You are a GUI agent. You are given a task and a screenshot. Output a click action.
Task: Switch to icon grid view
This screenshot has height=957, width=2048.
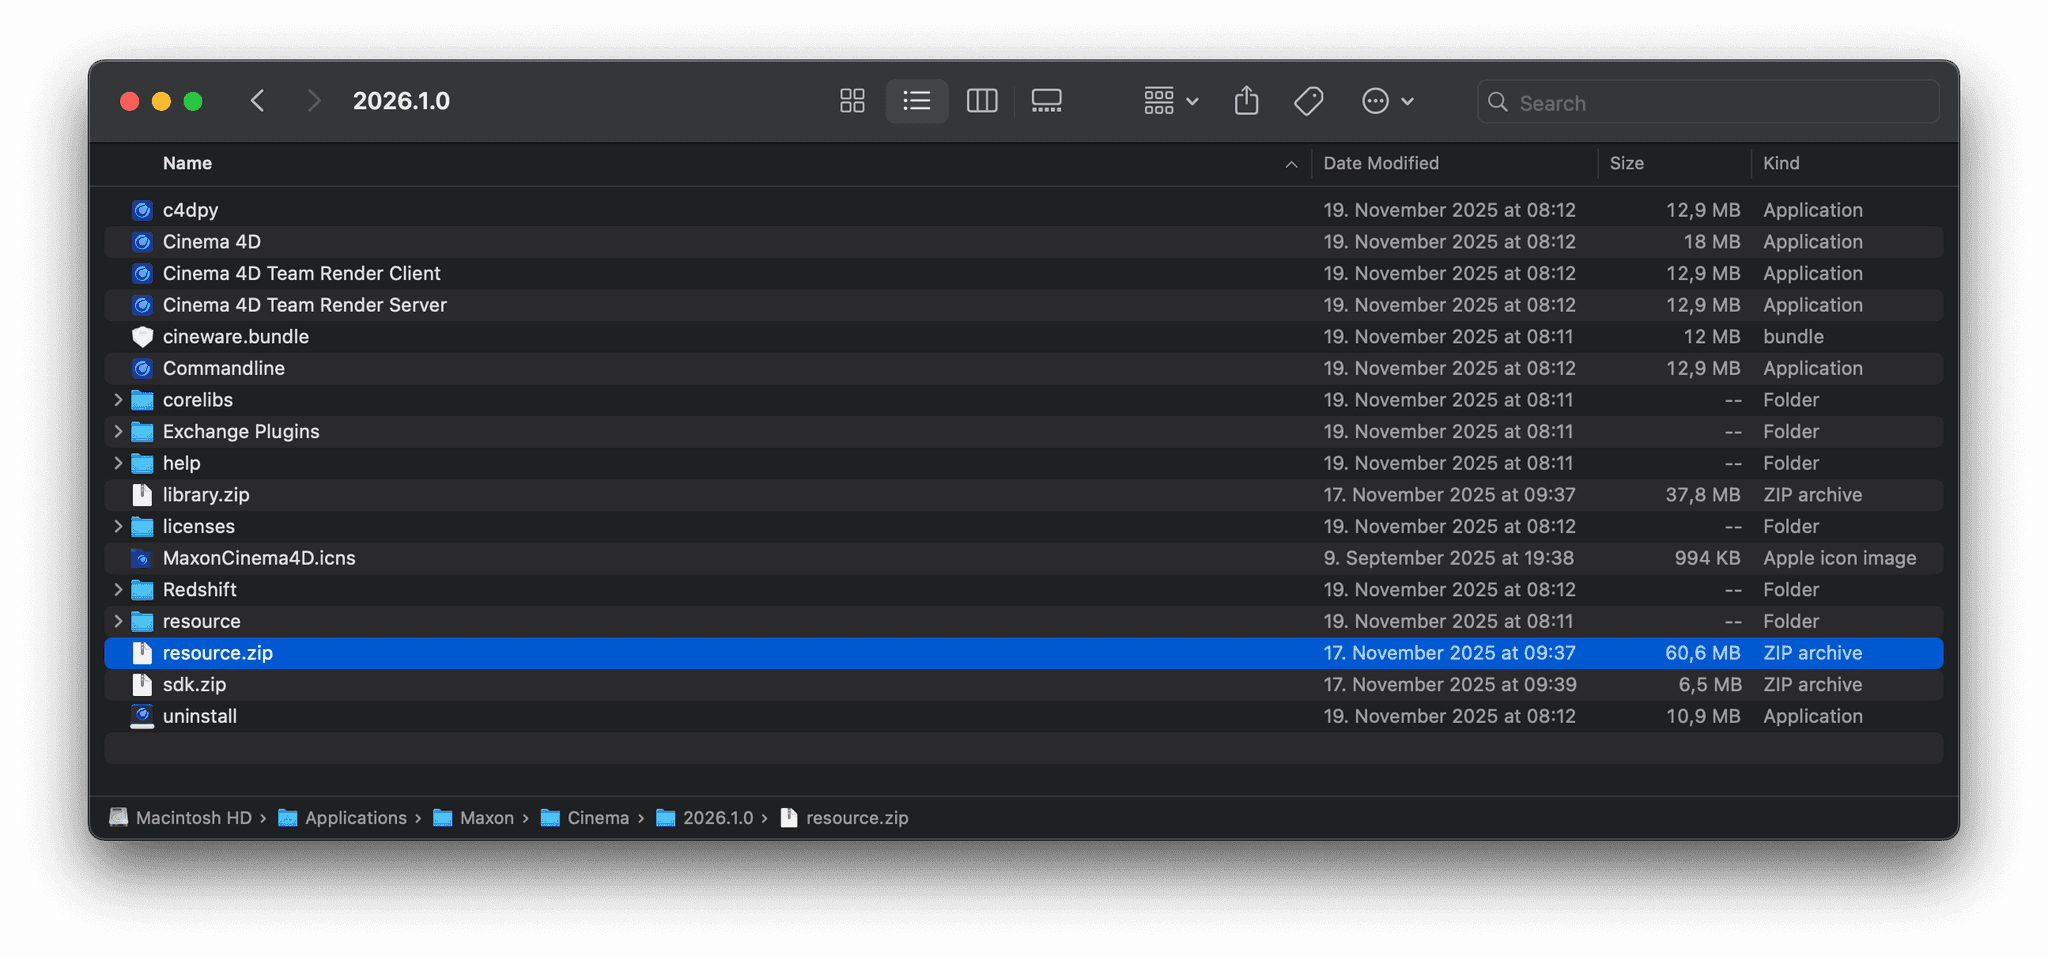(x=852, y=101)
